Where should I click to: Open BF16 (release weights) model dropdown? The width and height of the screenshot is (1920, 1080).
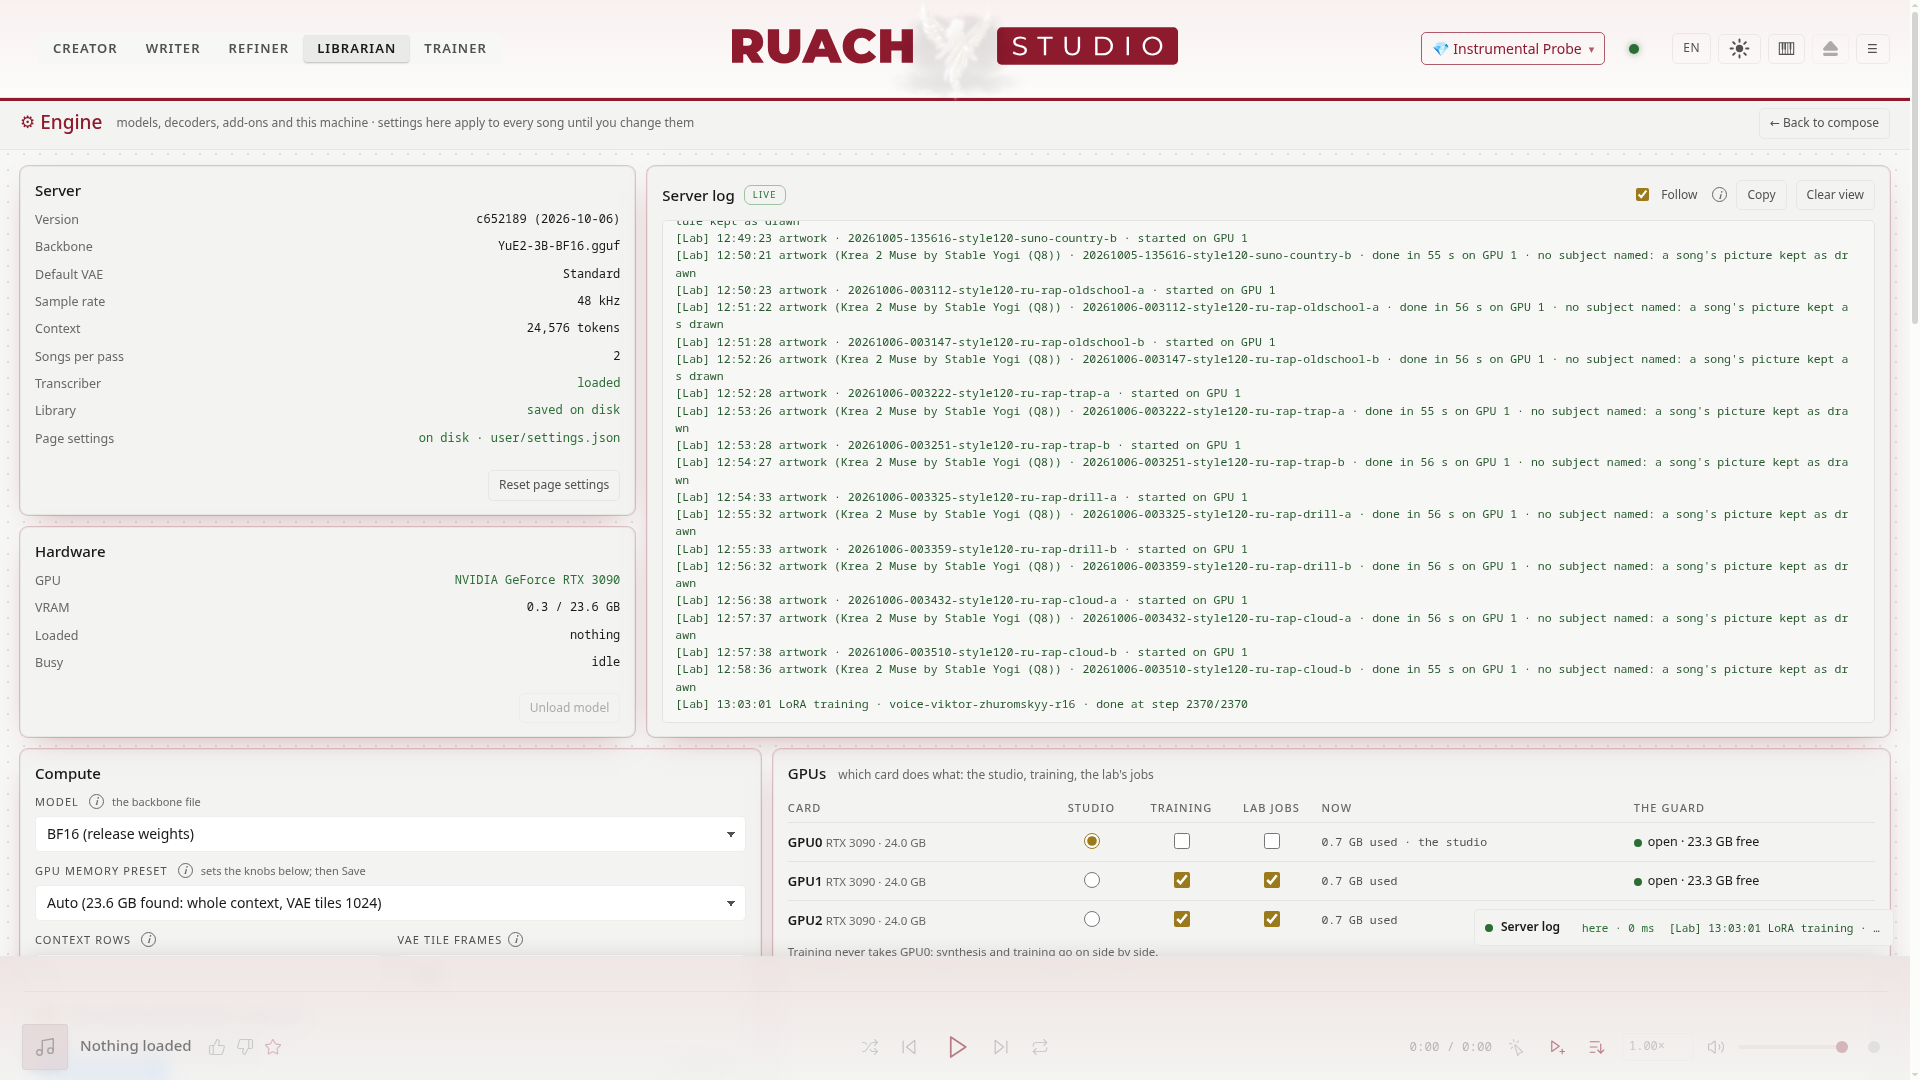pos(390,834)
